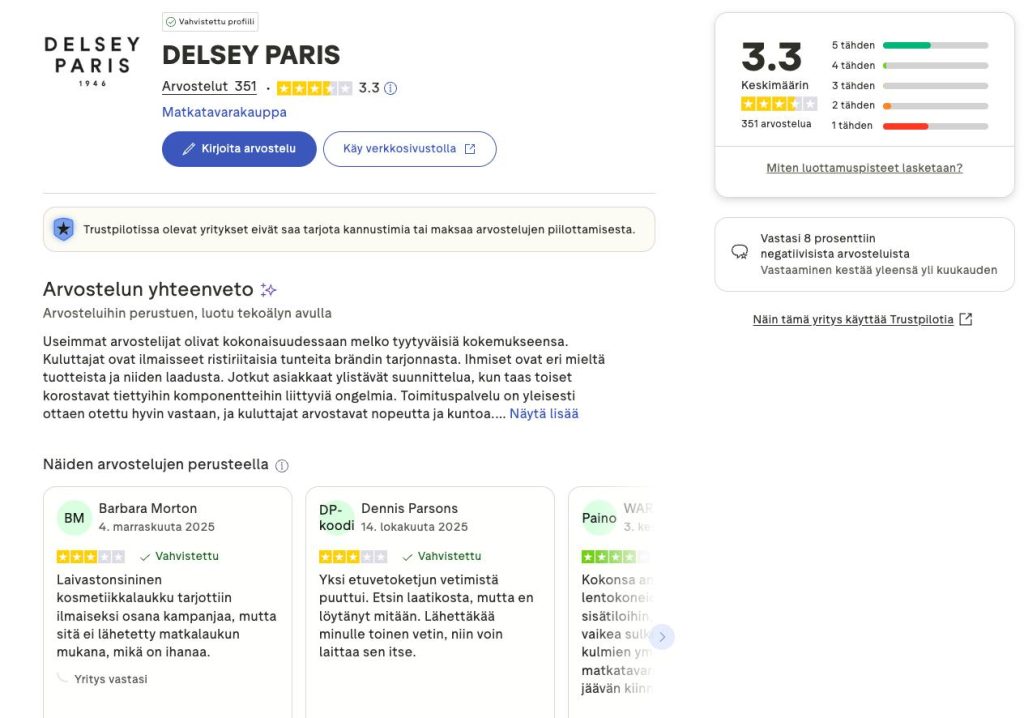
Task: Click the Arvostelut 351 link
Action: point(209,86)
